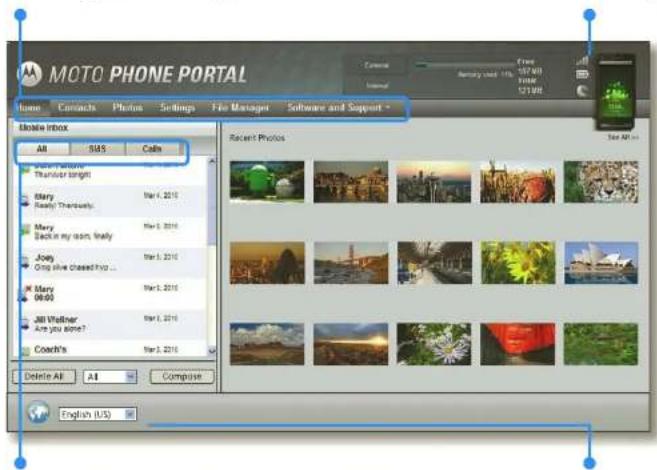Click the memory used progress bar
Viewport: 657px width, 470px height.
465,65
